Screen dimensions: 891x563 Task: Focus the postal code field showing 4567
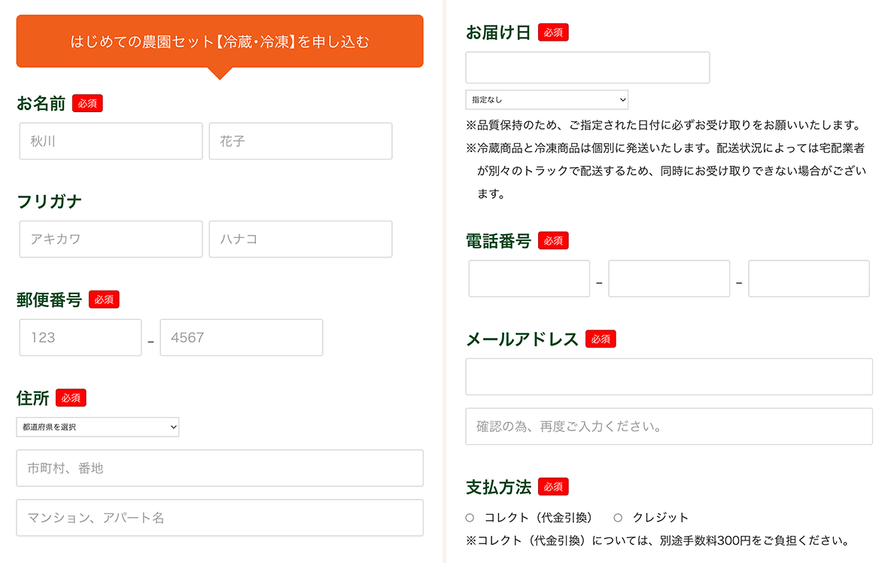pos(241,337)
